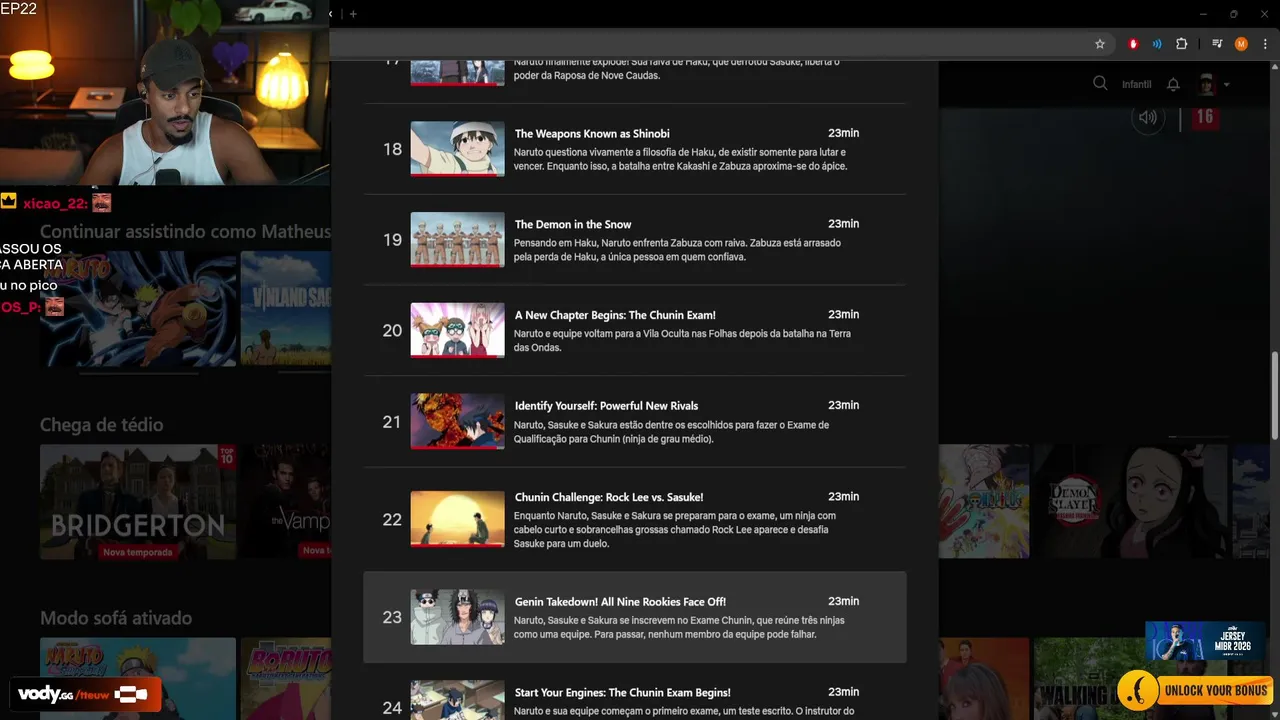1280x720 pixels.
Task: Open the Bridgerton card in Chega de tédio
Action: (x=138, y=502)
